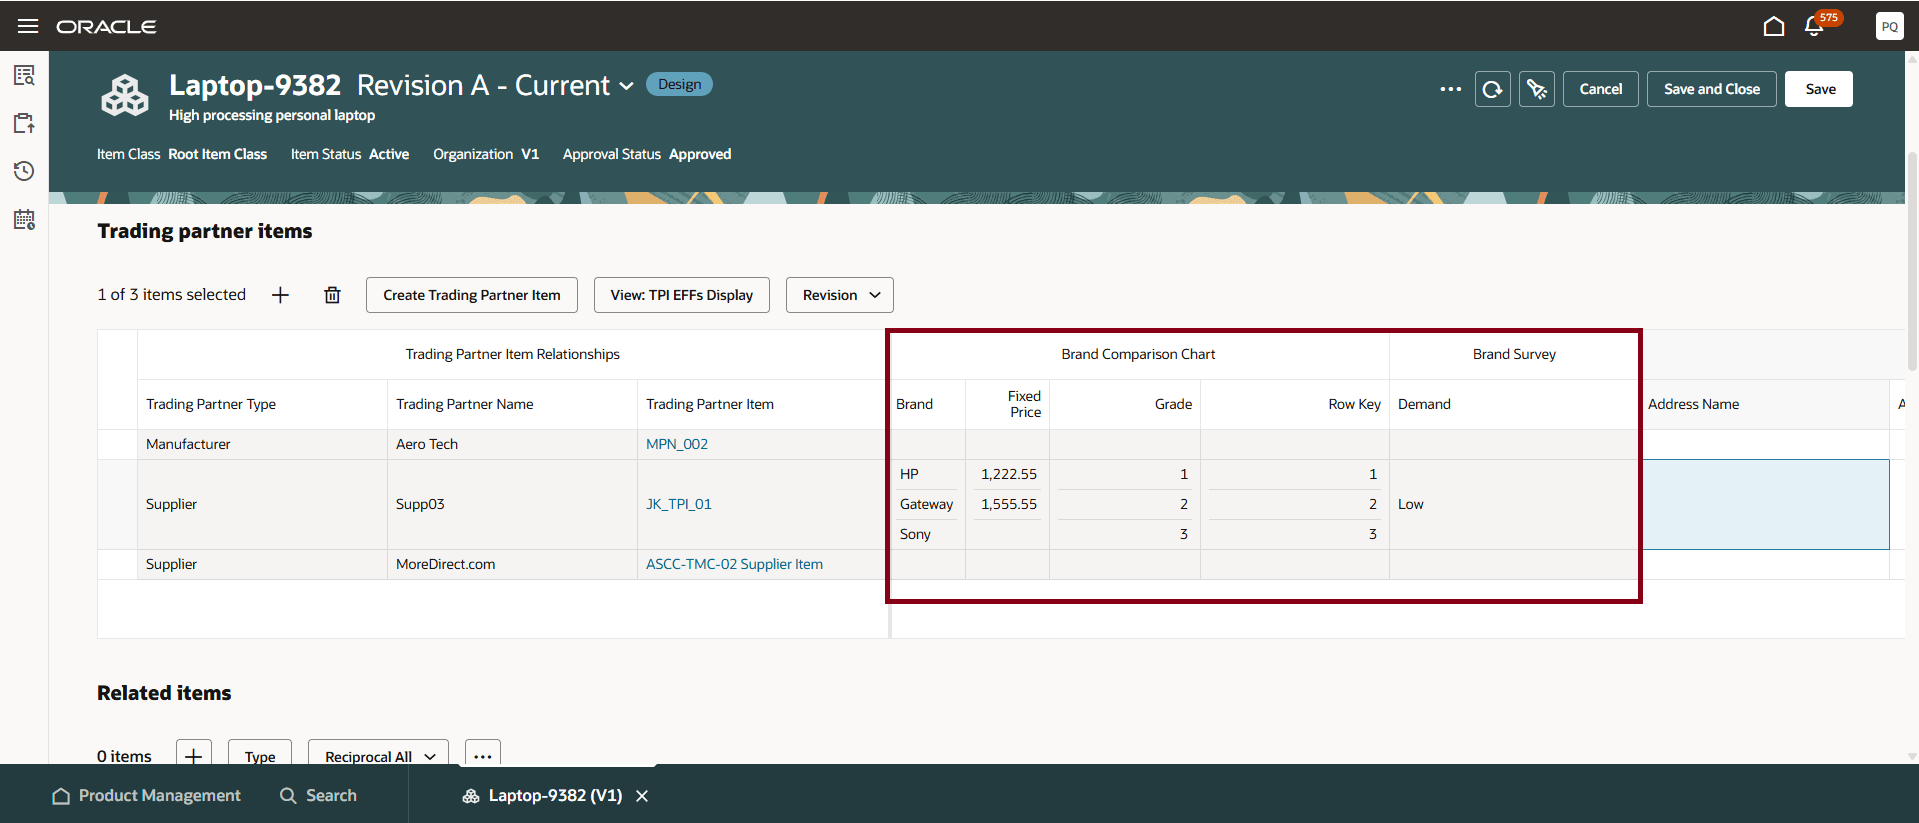The width and height of the screenshot is (1919, 823).
Task: Open the more actions ellipsis in header
Action: coord(1451,89)
